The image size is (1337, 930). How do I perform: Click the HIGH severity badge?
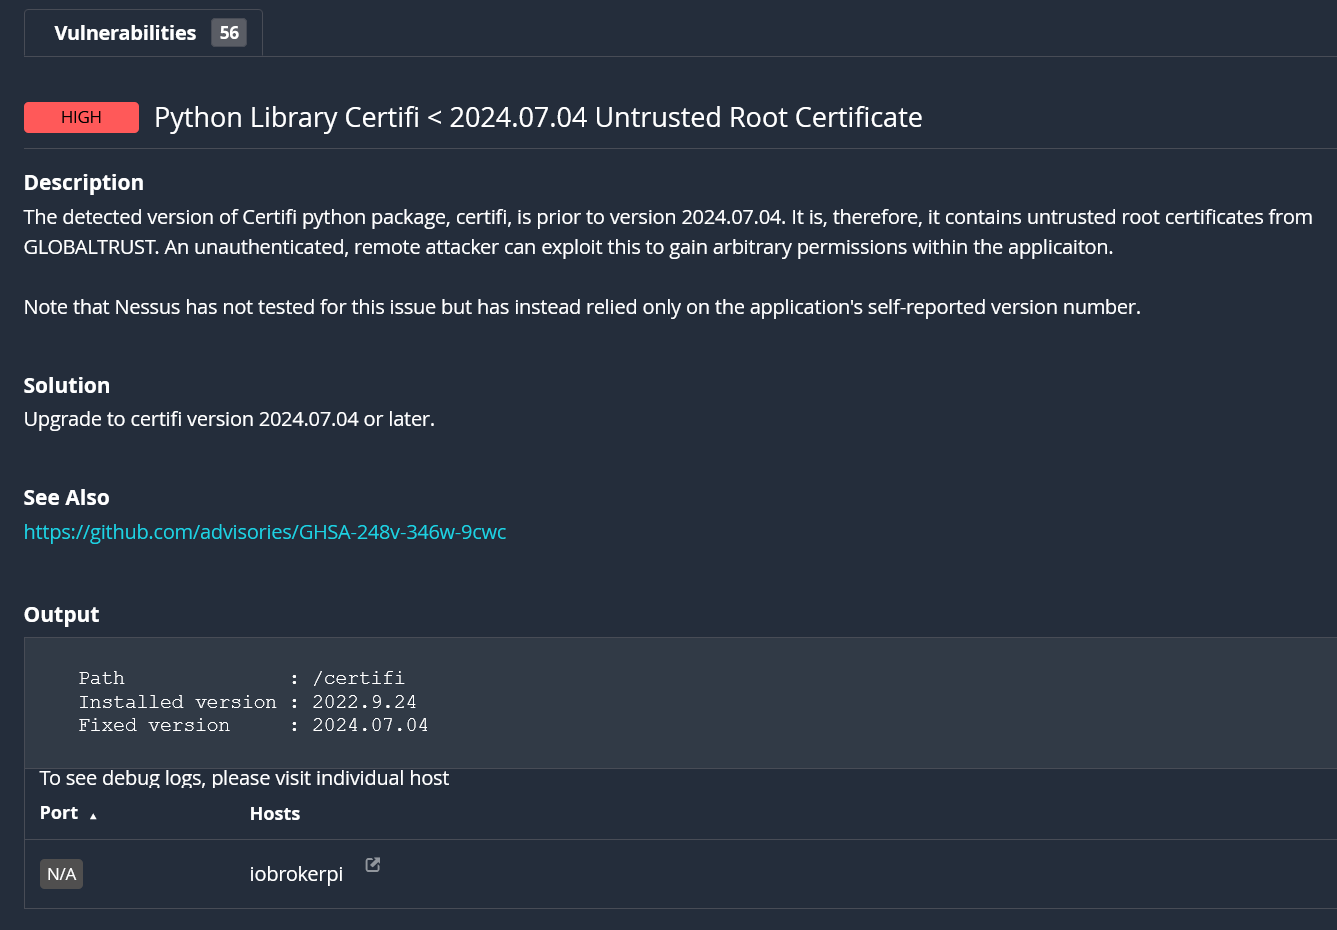81,117
